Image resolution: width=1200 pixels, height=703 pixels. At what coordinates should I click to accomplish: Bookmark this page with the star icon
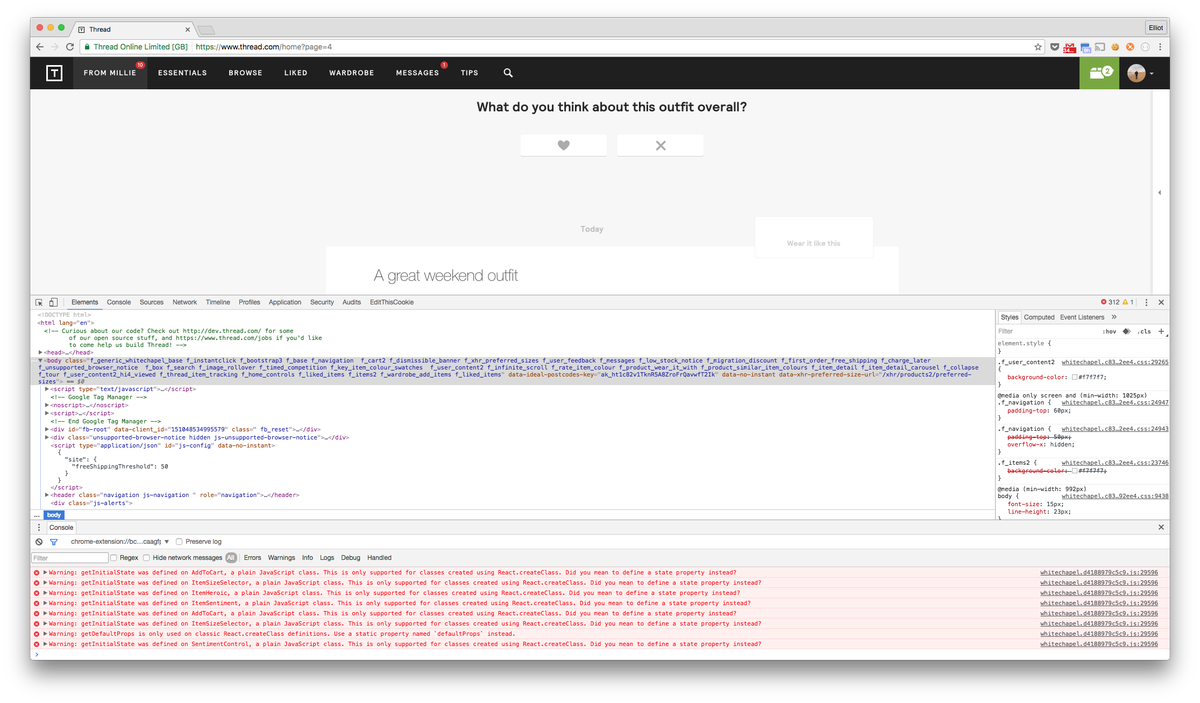coord(1038,47)
